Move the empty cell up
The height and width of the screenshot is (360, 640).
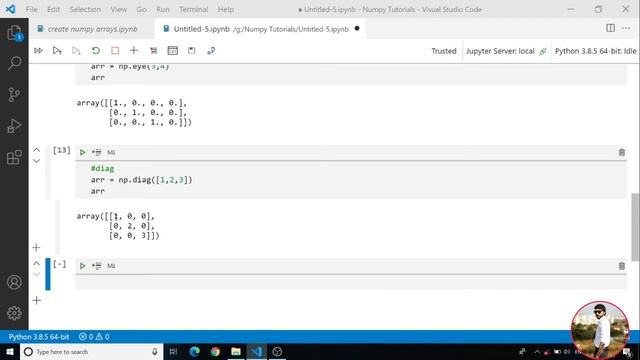[x=36, y=263]
